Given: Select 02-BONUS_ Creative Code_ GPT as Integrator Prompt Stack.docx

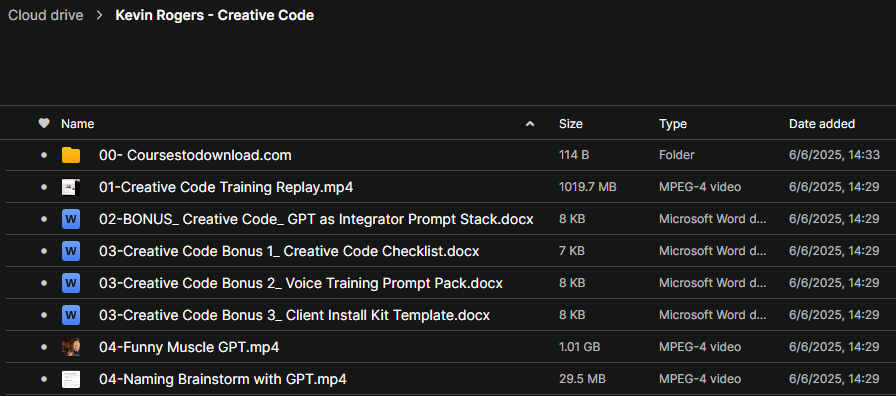Looking at the screenshot, I should [316, 219].
